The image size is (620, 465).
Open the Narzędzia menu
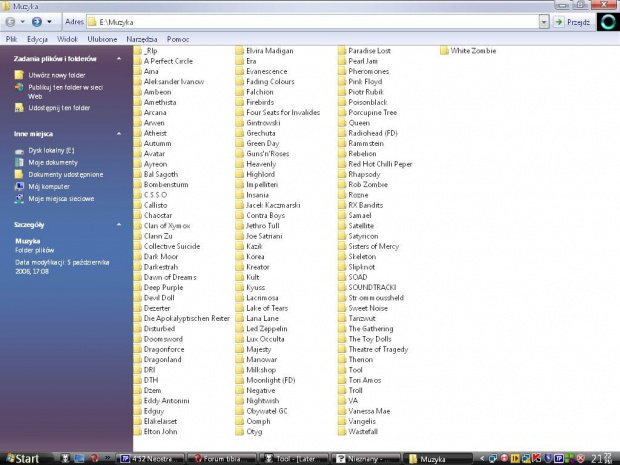tap(142, 39)
